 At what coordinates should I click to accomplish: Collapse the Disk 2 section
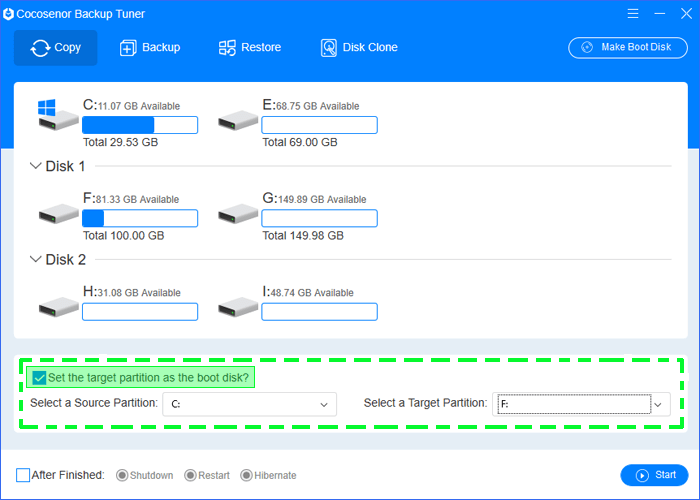pos(35,259)
